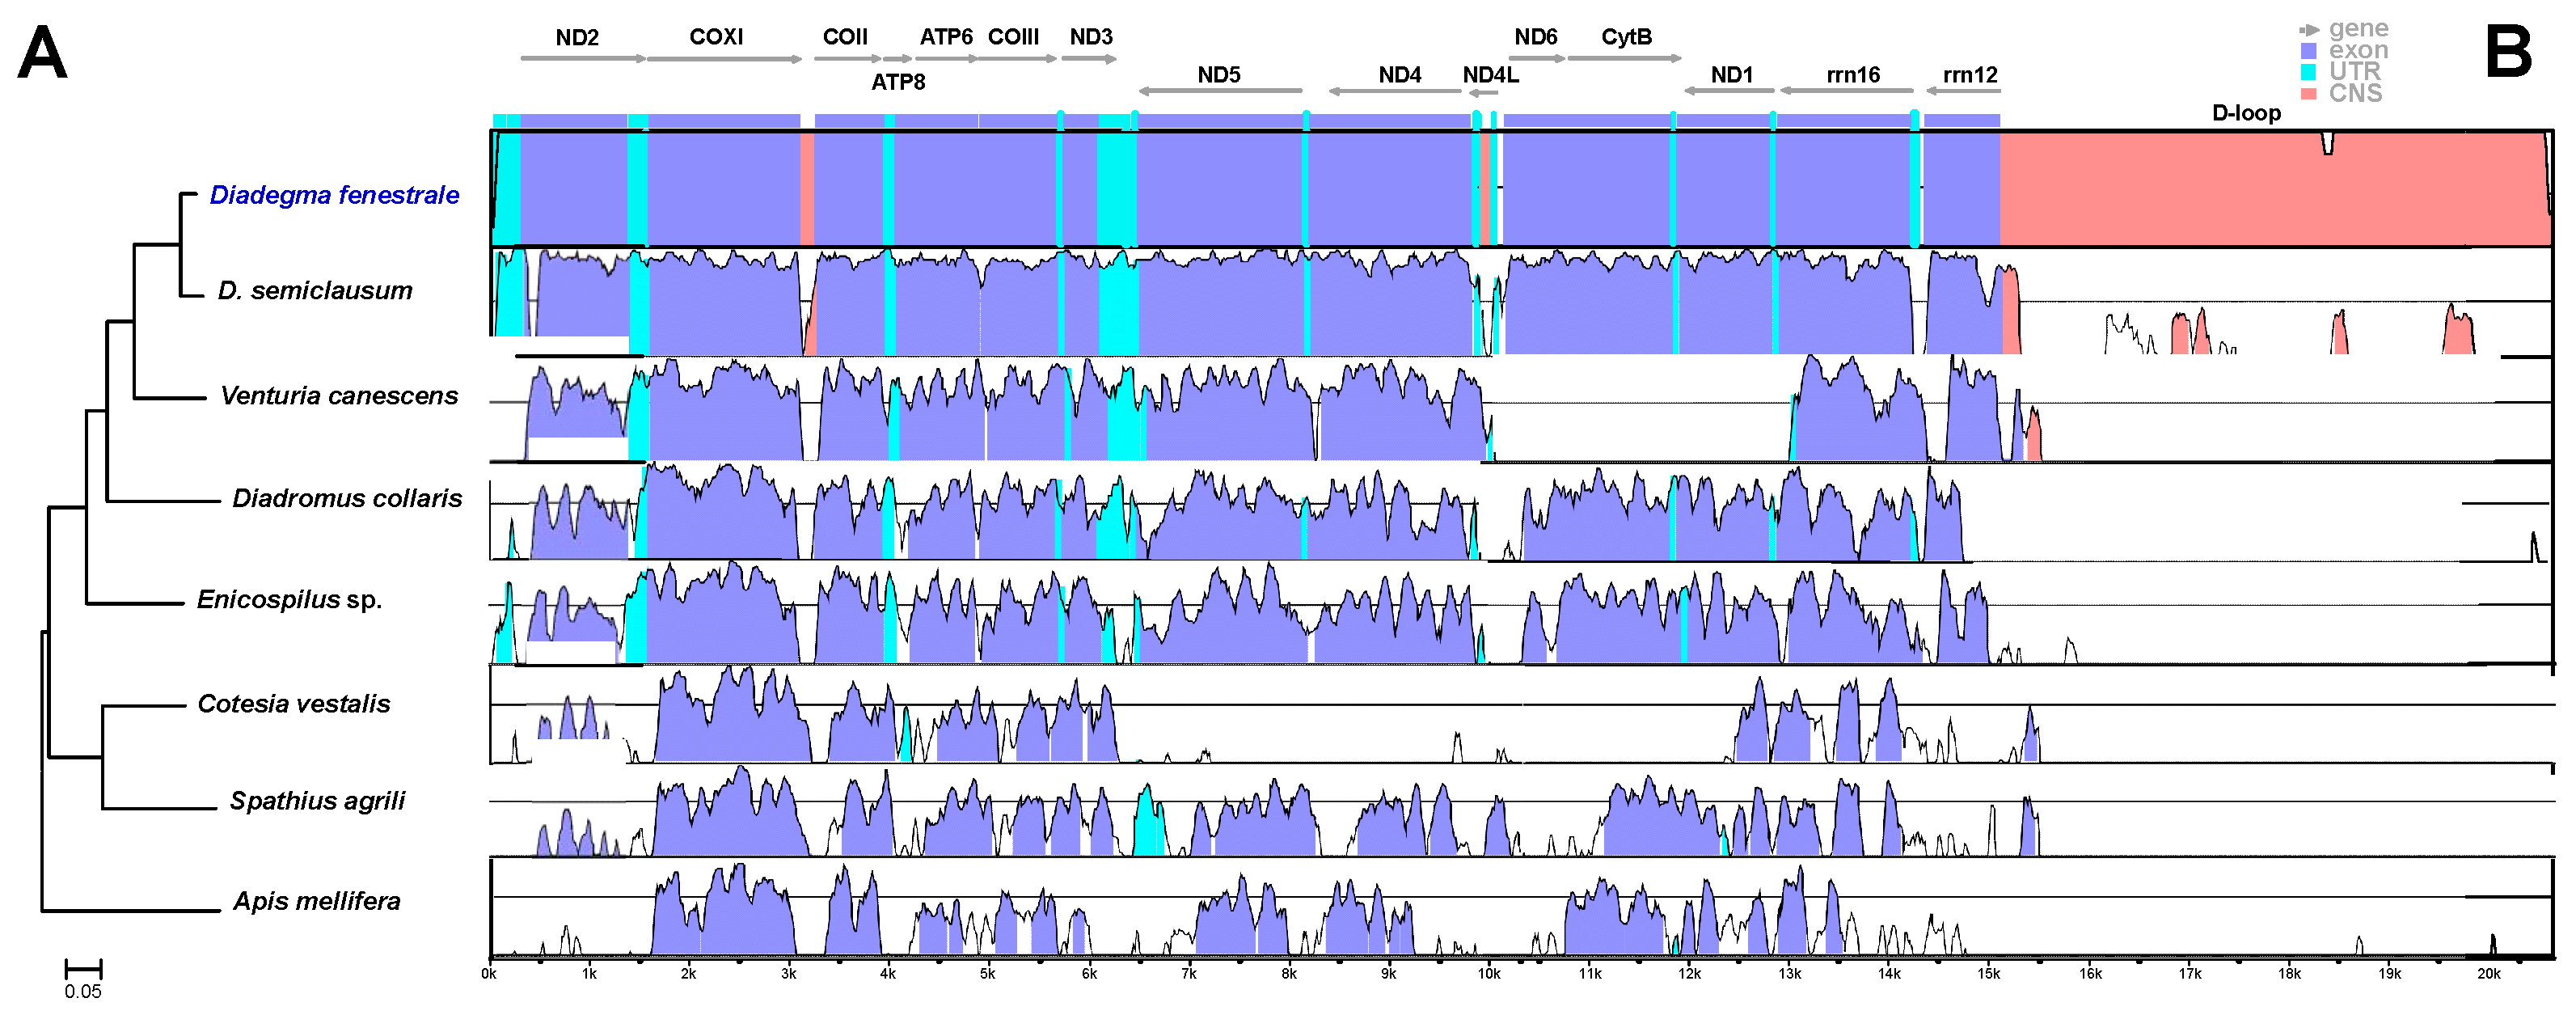Select the Venturia canescens tree leaf
This screenshot has width=2576, height=1015.
click(339, 396)
